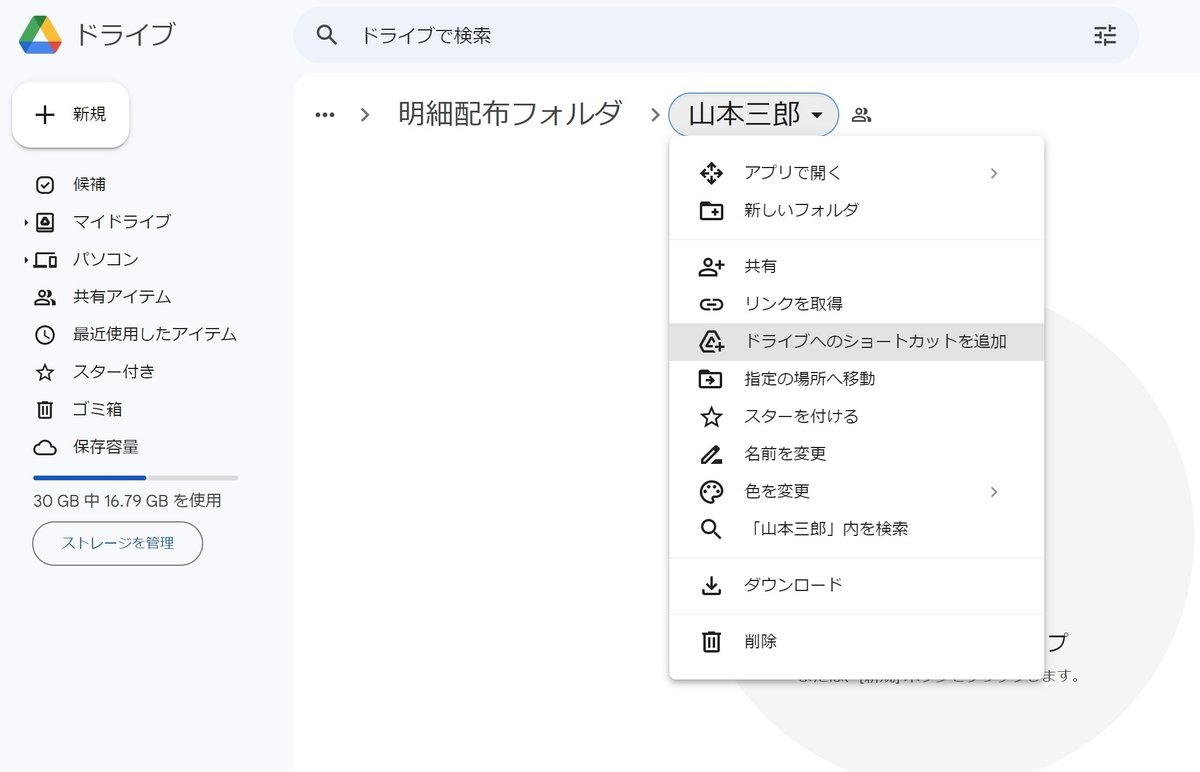Click the マイドライブ drive icon
1200x772 pixels.
[x=45, y=222]
